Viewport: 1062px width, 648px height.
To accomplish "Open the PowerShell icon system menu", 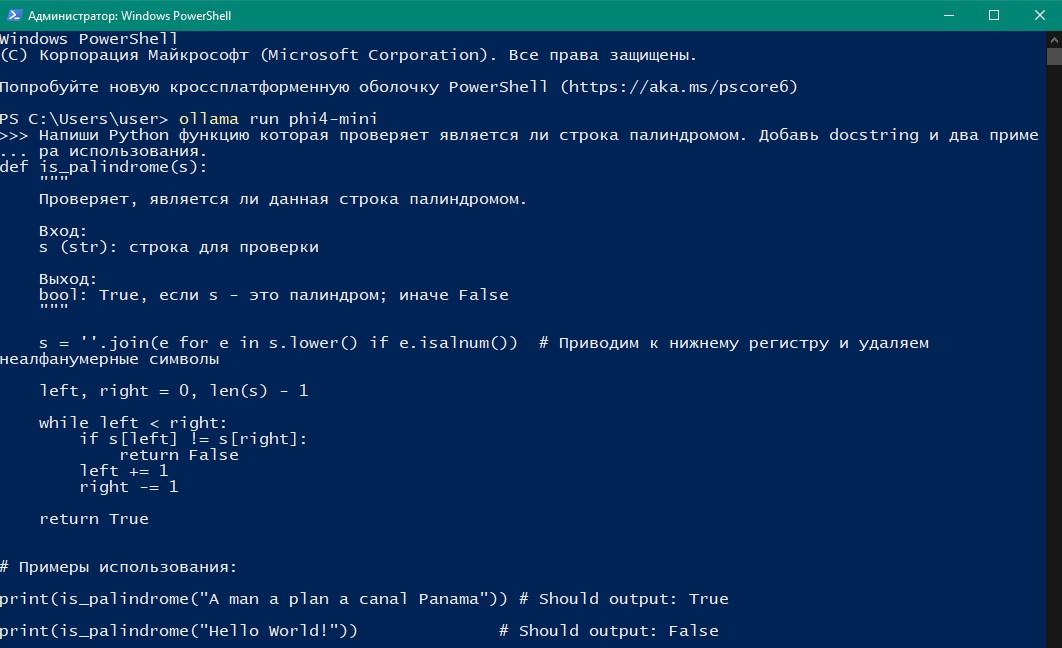I will click(x=13, y=15).
